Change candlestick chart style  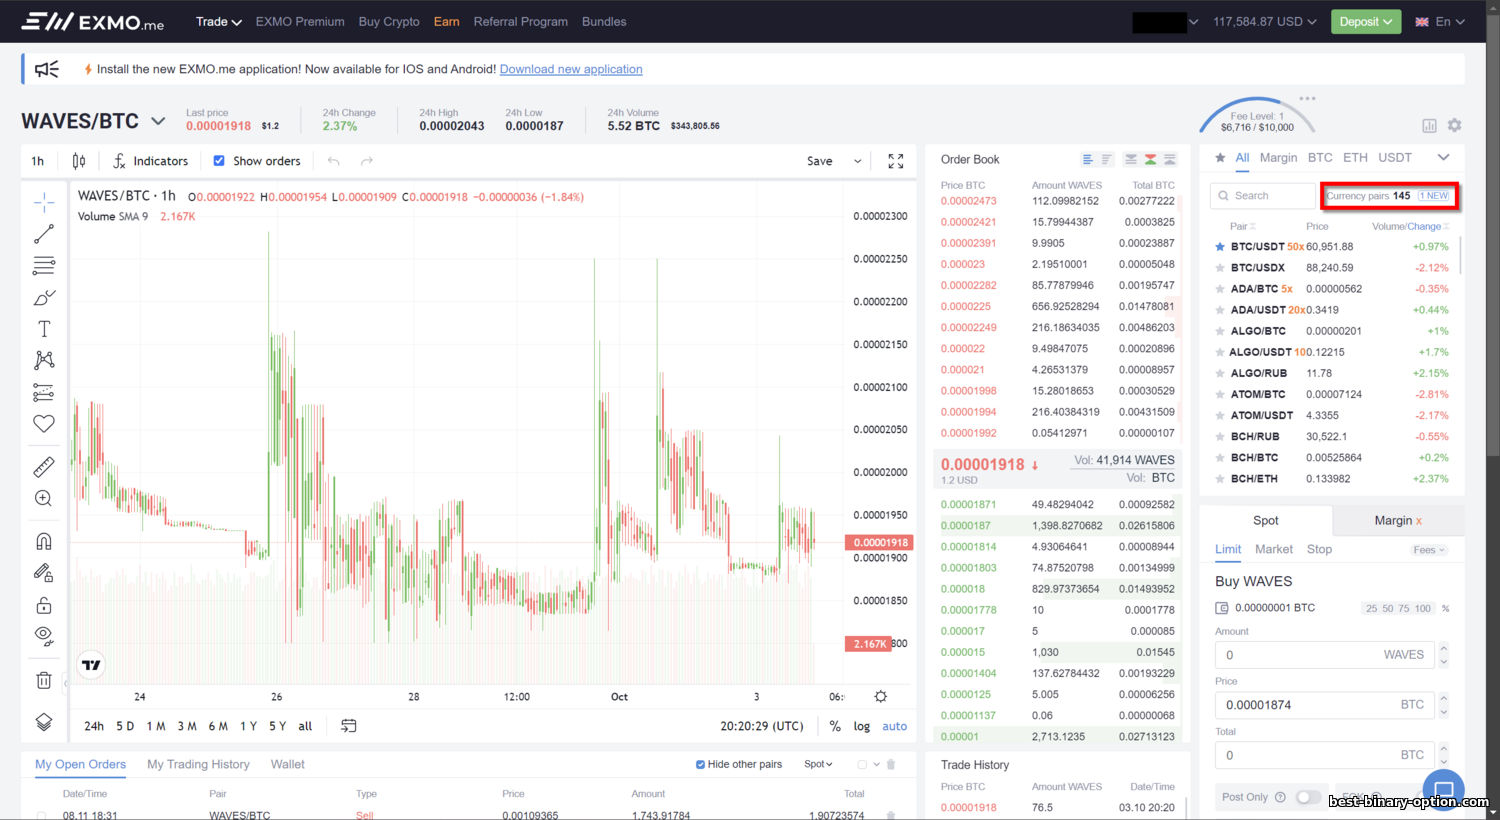click(x=79, y=161)
